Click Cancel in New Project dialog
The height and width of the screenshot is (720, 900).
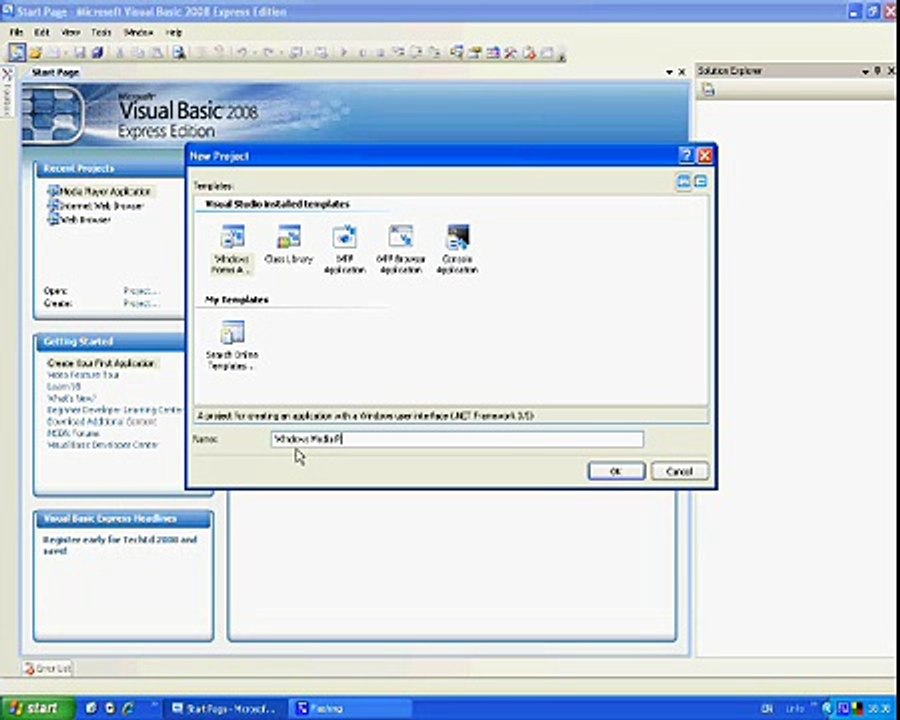[680, 471]
